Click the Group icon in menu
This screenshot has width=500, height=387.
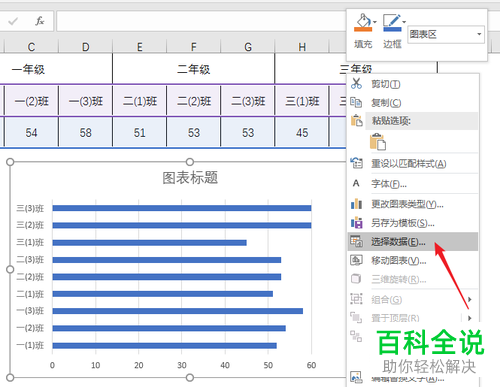click(356, 299)
